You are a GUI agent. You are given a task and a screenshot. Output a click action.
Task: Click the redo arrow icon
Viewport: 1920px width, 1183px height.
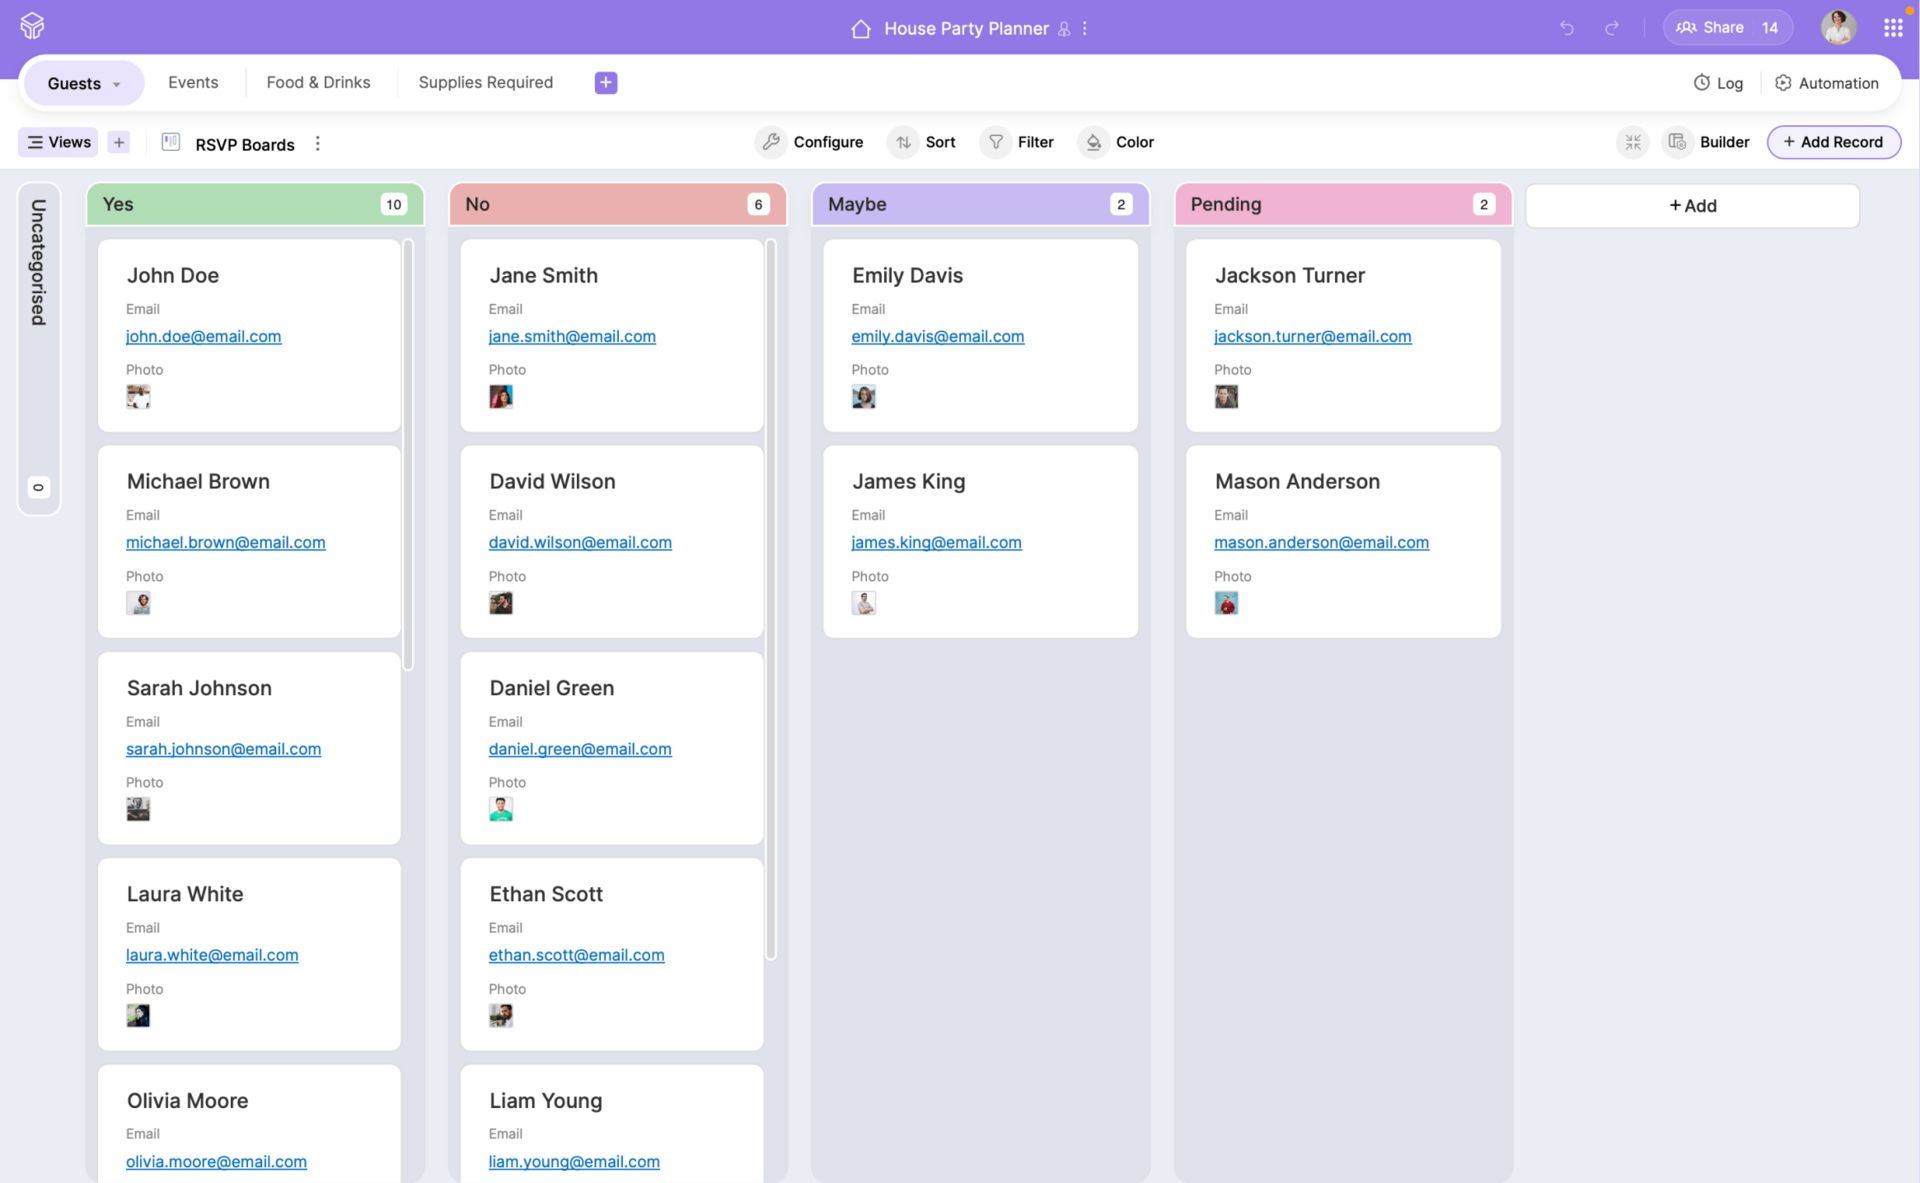(1612, 28)
